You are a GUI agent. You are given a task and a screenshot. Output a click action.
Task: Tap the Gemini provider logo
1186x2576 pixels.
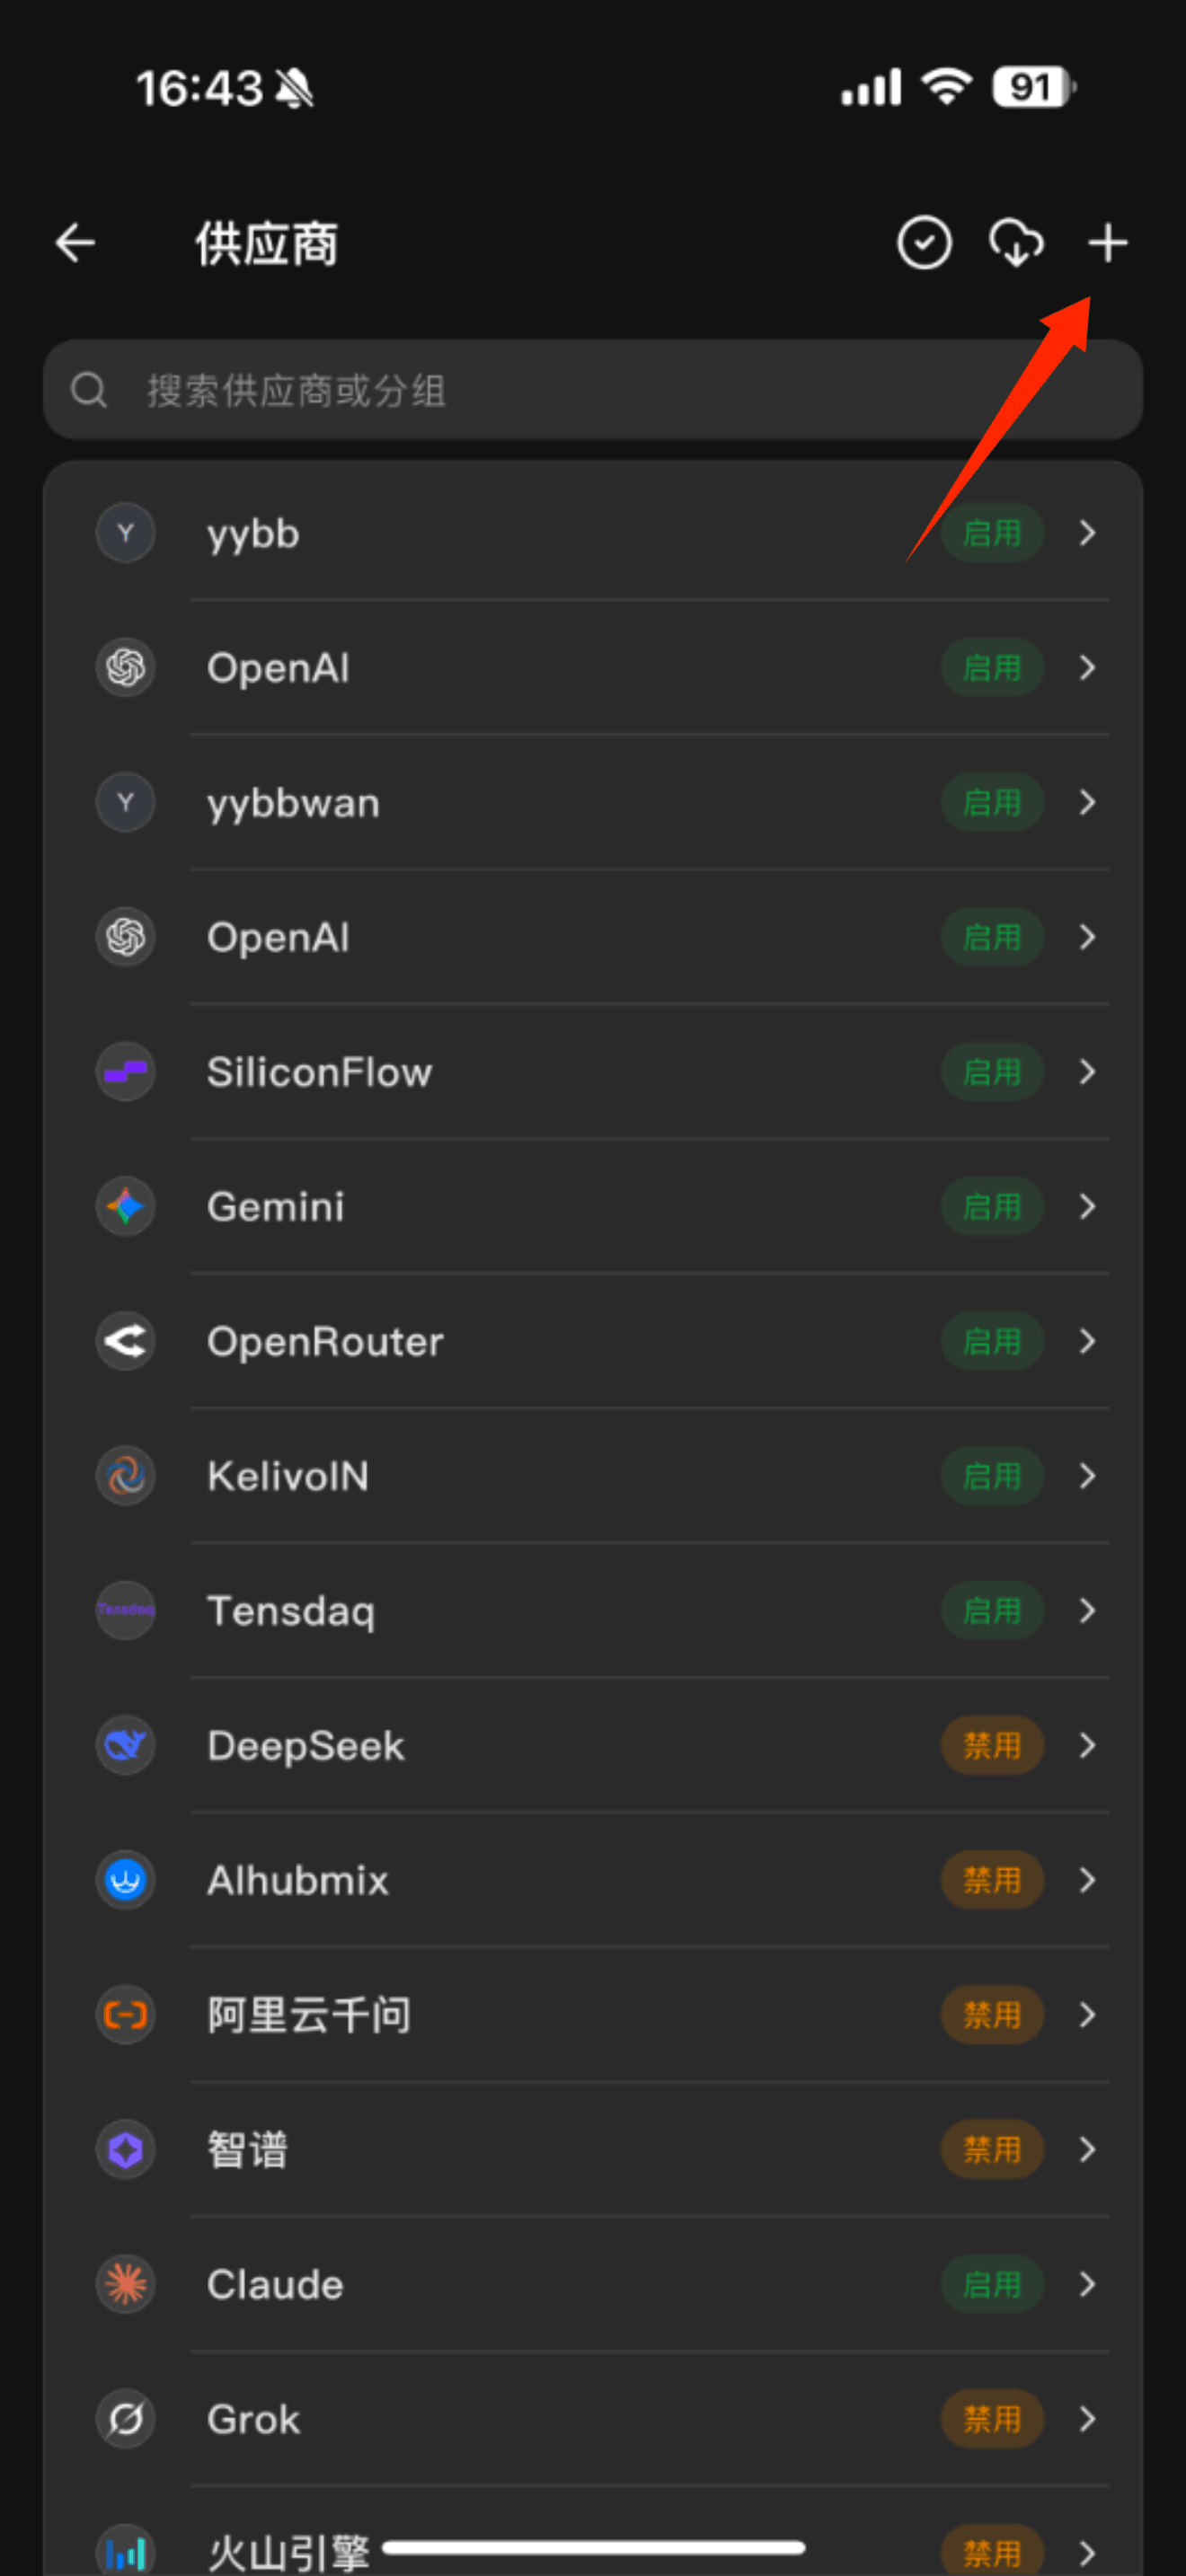[x=126, y=1206]
